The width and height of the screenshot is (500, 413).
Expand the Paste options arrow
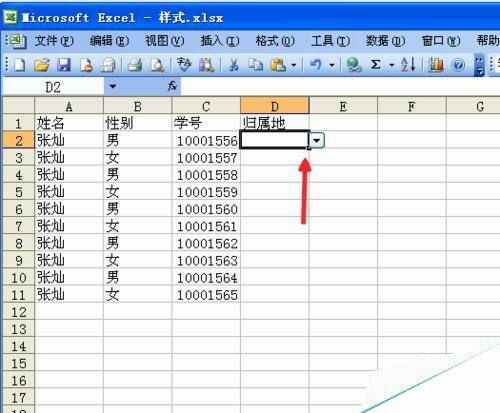pyautogui.click(x=294, y=65)
